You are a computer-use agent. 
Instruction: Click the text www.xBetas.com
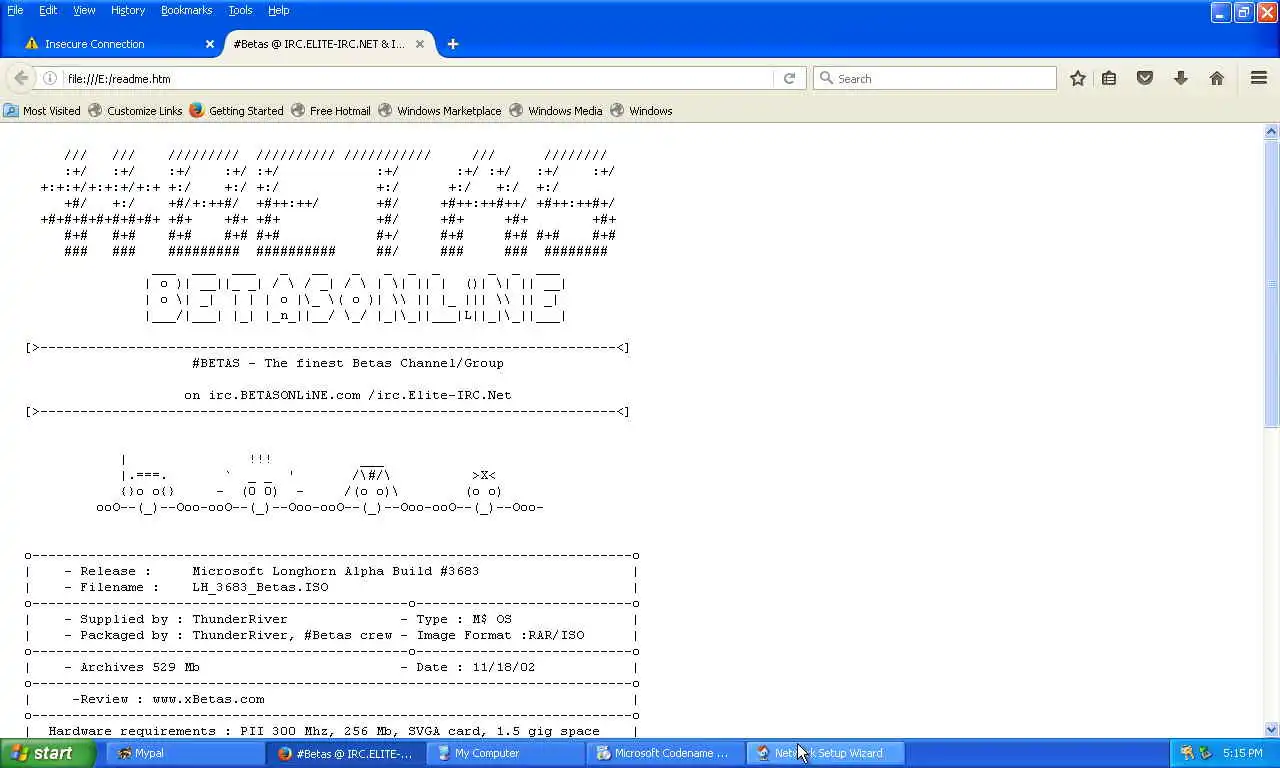[x=208, y=699]
